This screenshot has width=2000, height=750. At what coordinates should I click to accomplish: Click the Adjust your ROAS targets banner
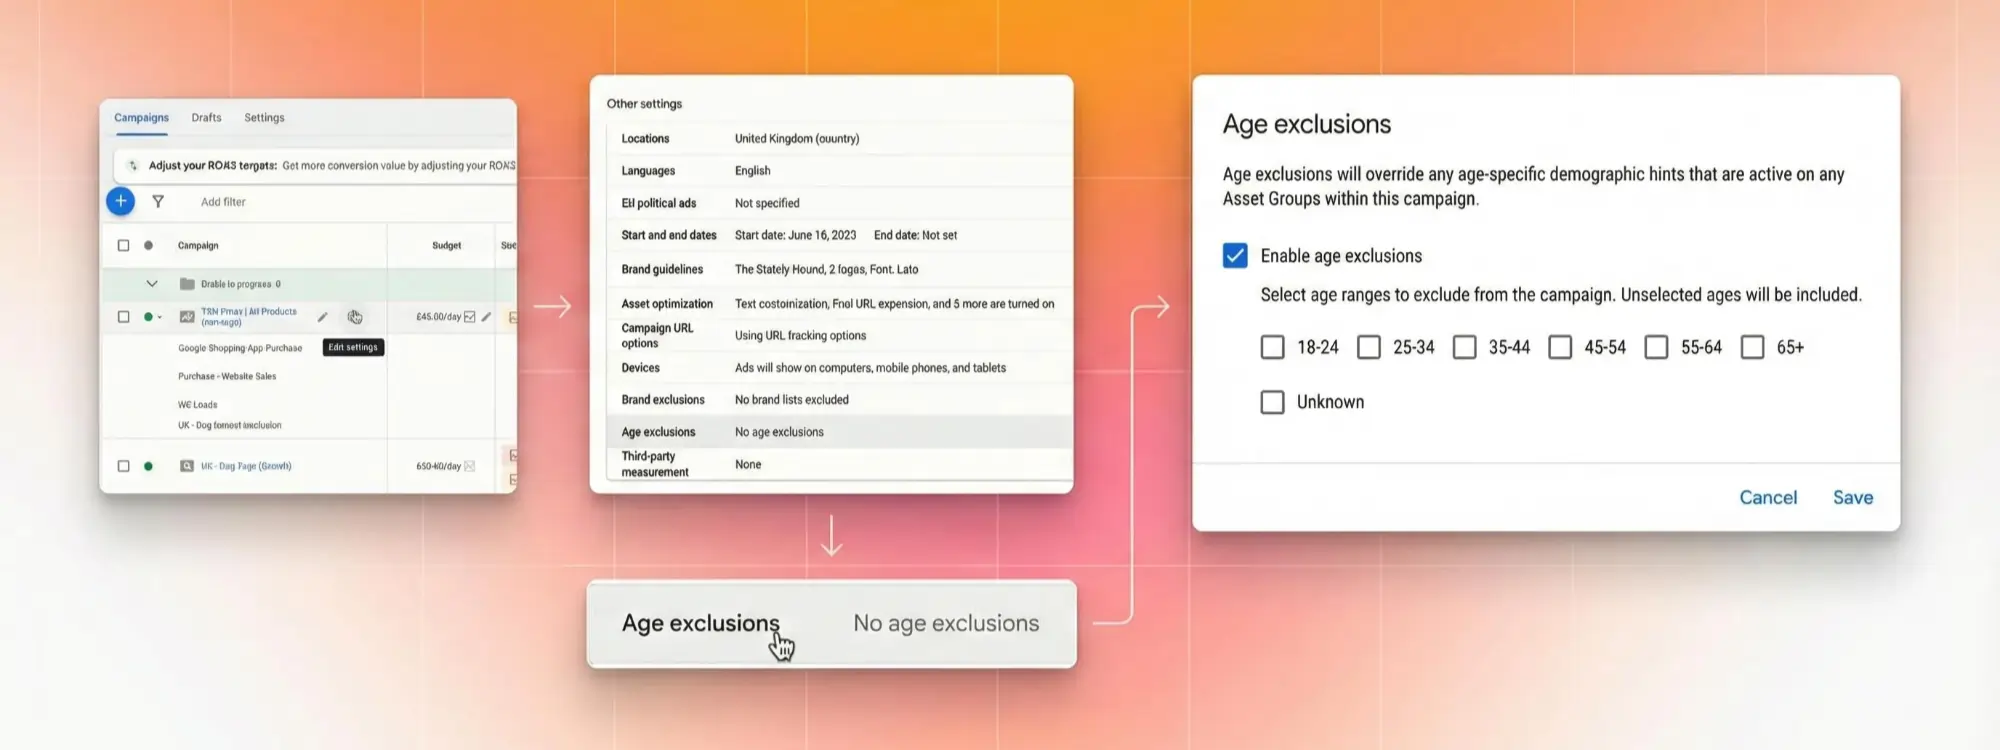(x=314, y=166)
